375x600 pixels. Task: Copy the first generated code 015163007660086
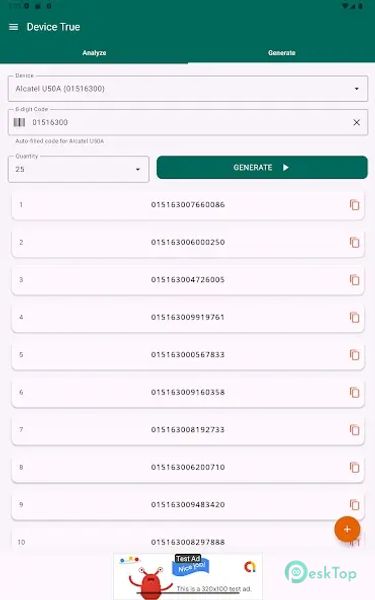pos(354,205)
